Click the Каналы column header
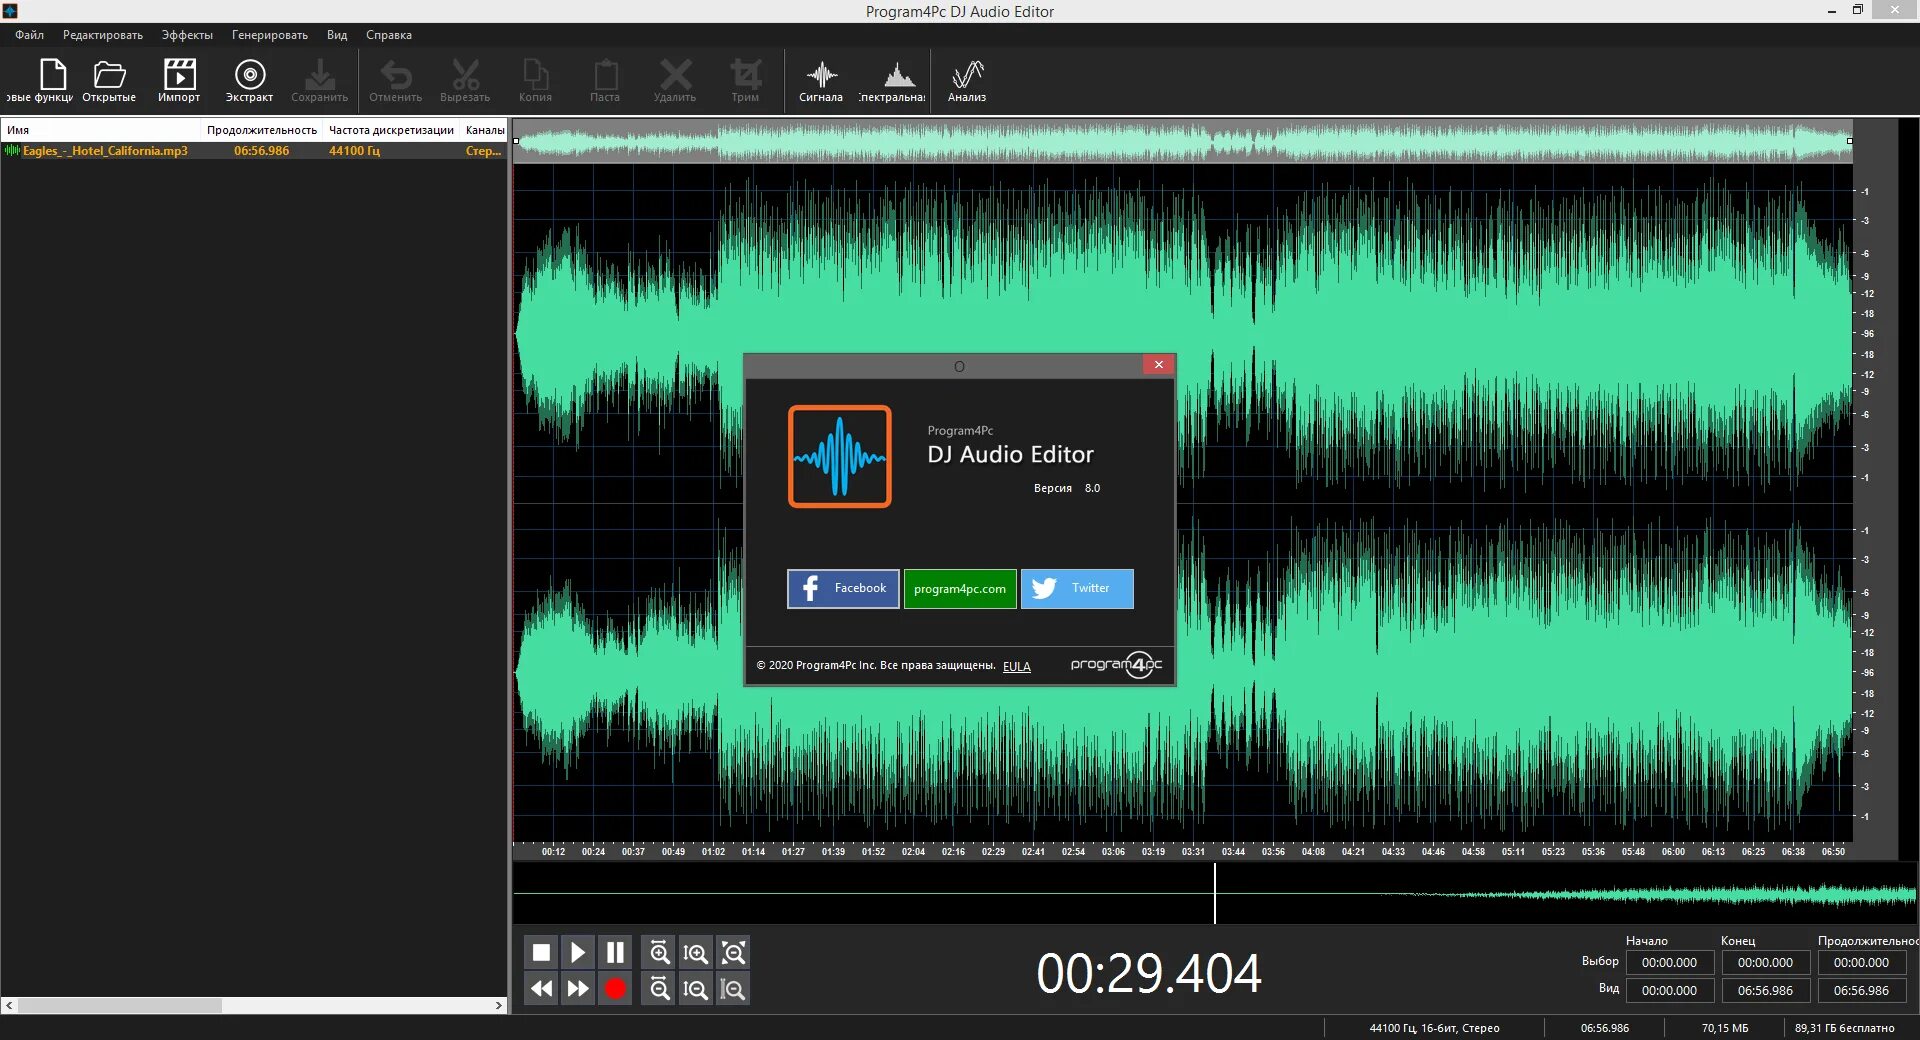Viewport: 1920px width, 1040px height. pyautogui.click(x=486, y=130)
